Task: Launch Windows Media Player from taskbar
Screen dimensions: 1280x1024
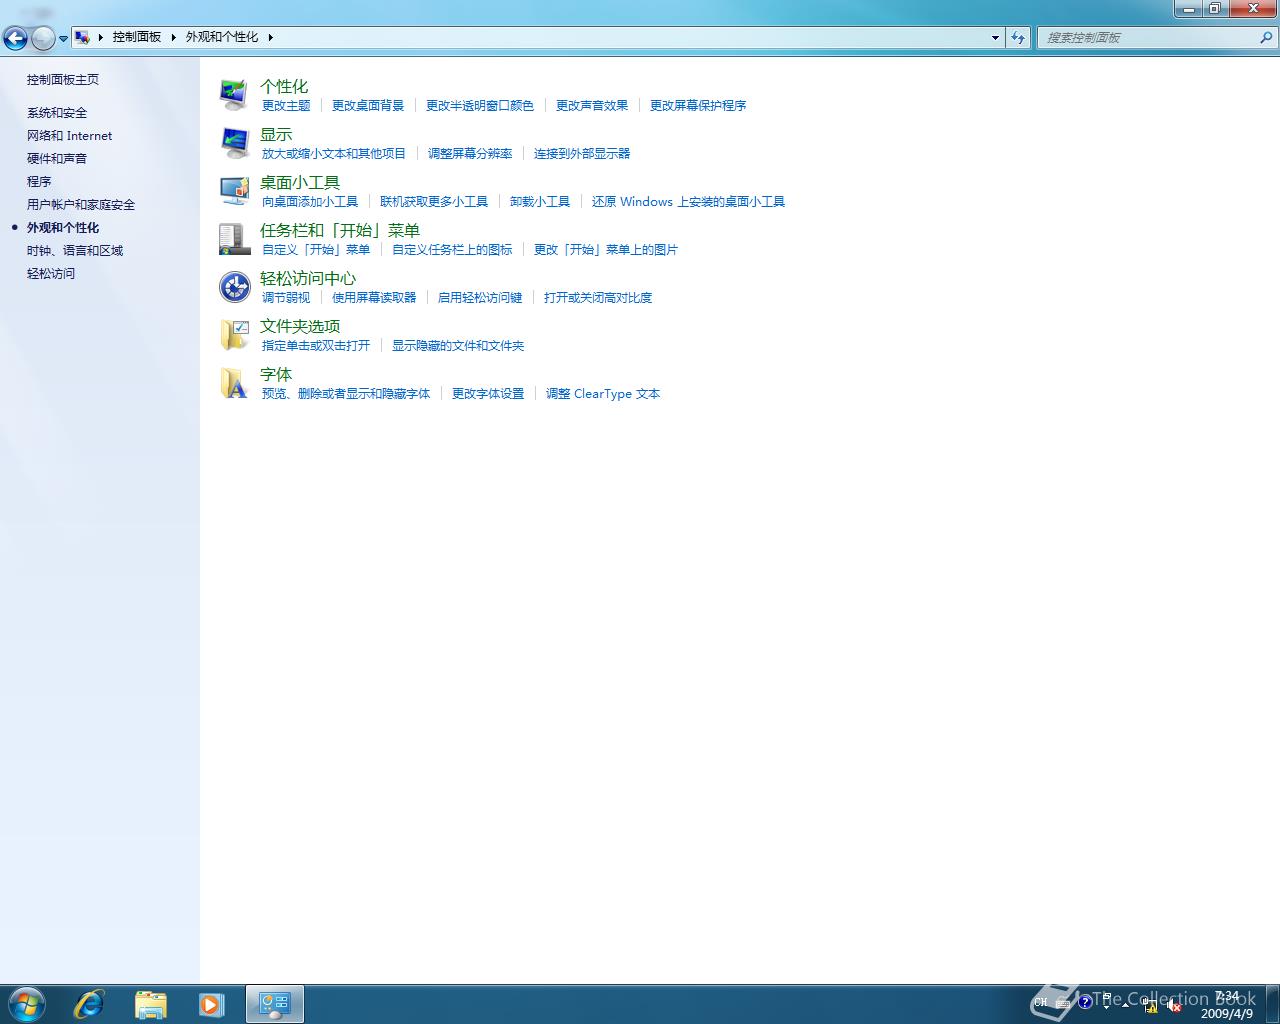Action: coord(211,1004)
